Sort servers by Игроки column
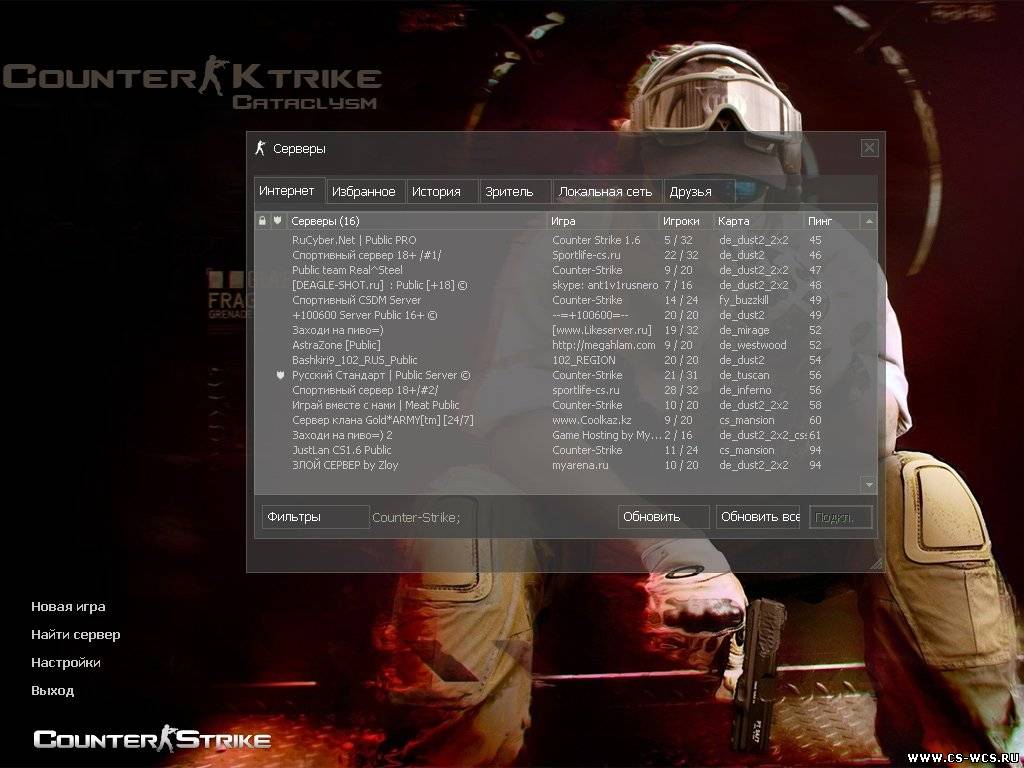The width and height of the screenshot is (1024, 768). [x=686, y=221]
